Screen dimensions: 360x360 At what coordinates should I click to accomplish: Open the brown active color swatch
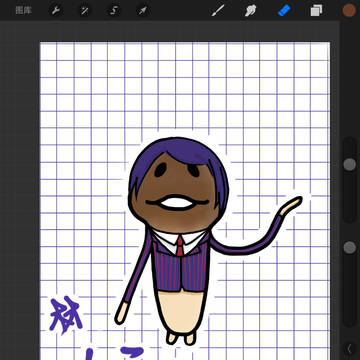pyautogui.click(x=349, y=10)
